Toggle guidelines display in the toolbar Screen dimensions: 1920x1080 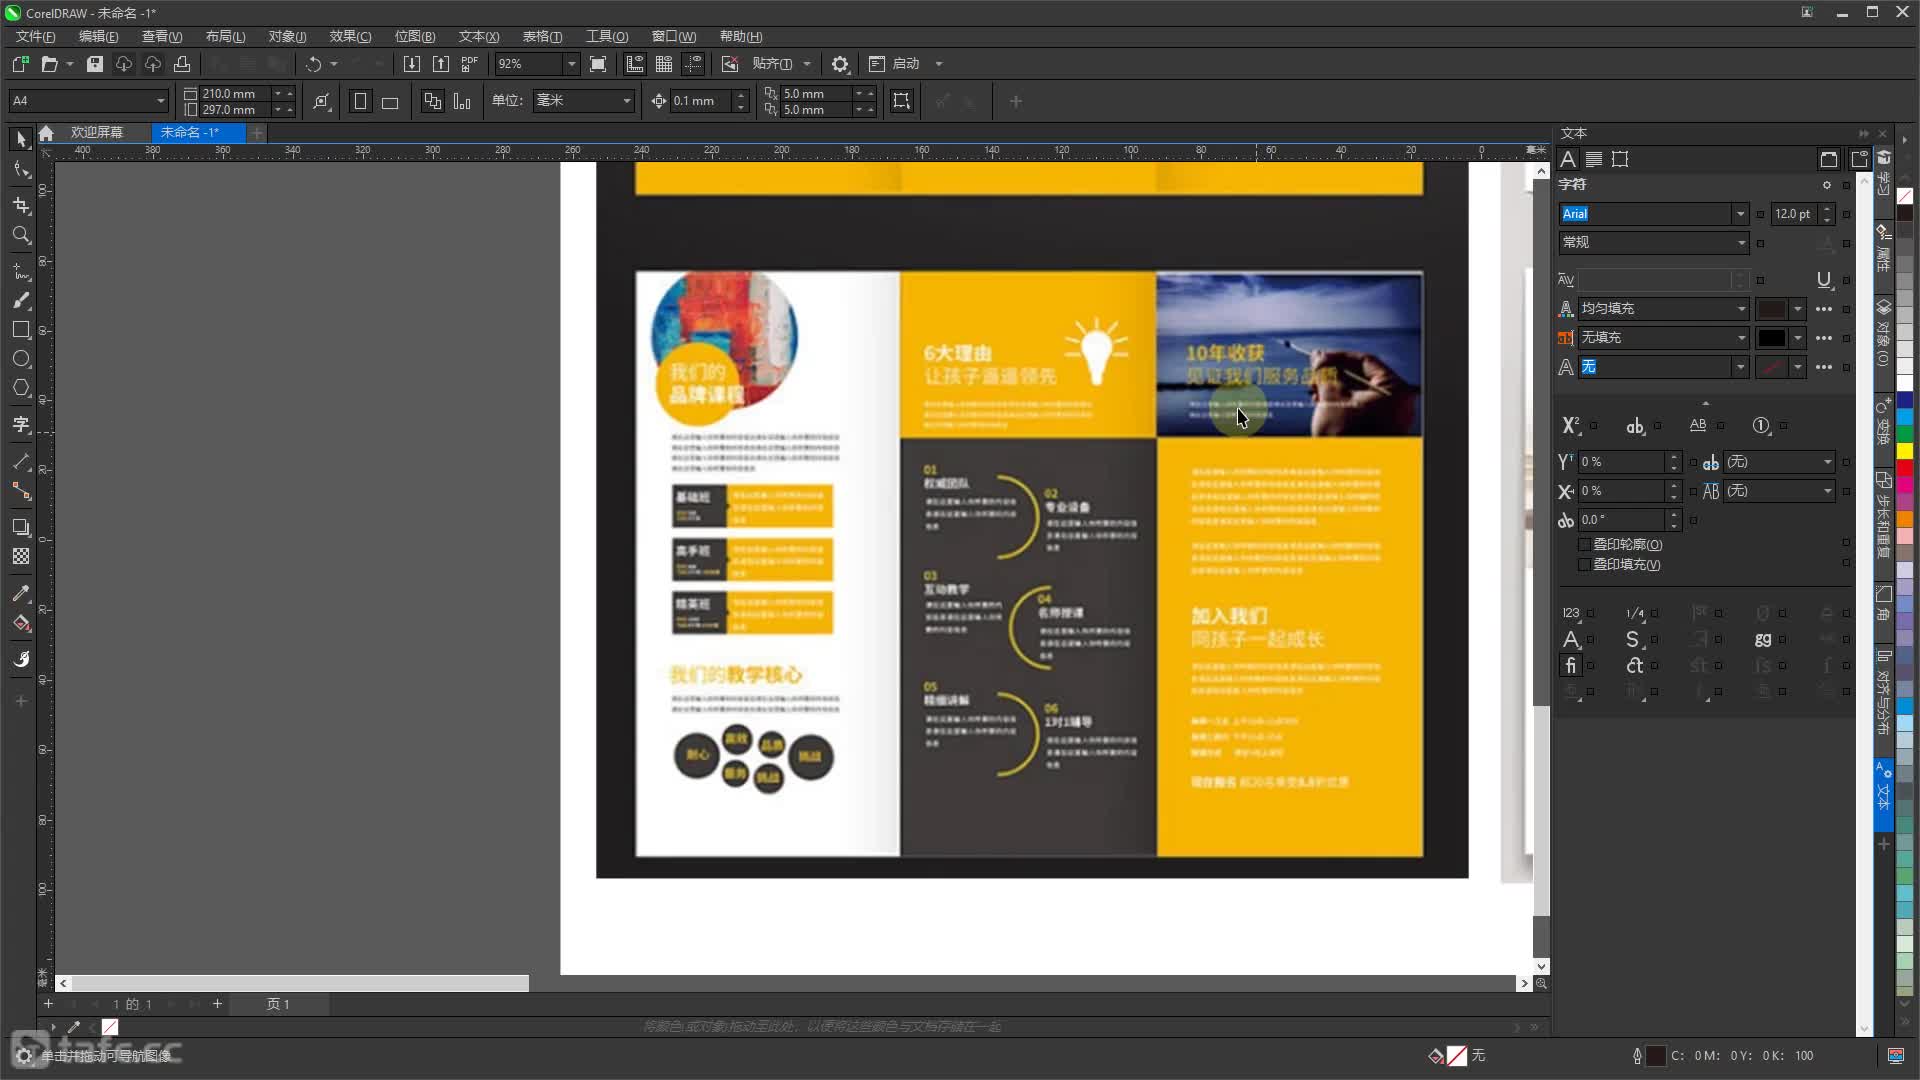693,64
